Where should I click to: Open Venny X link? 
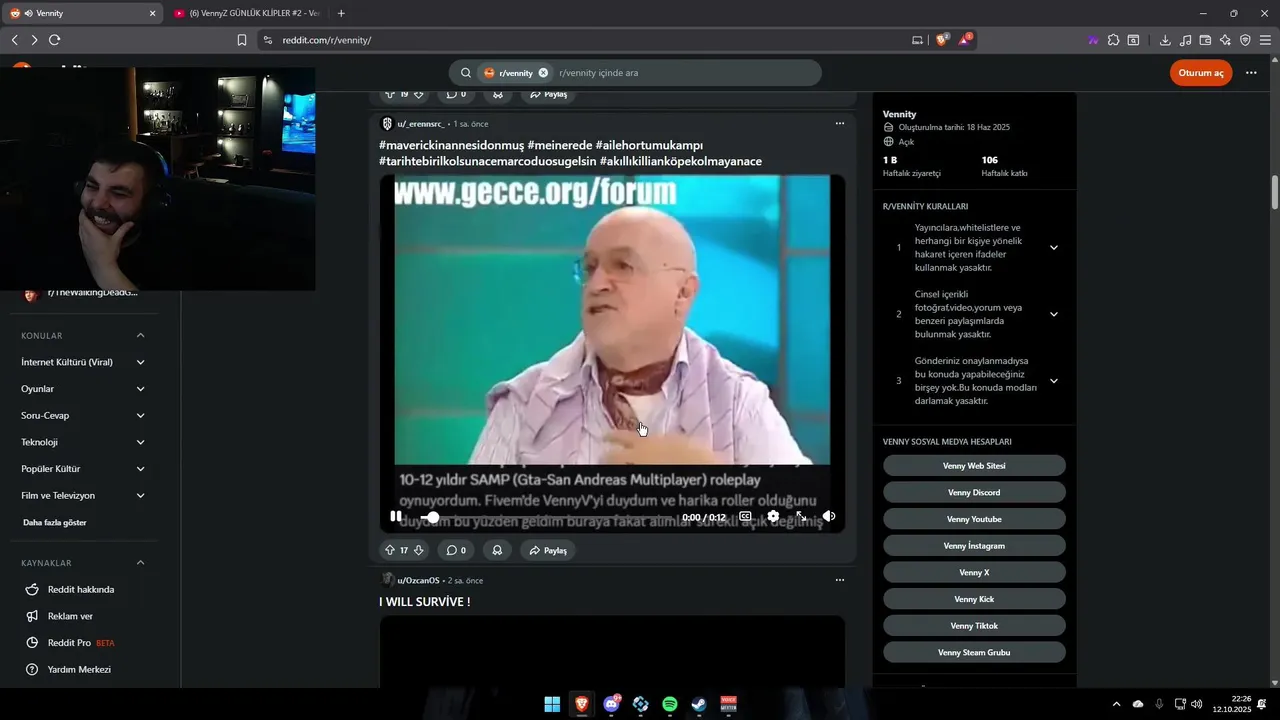[x=974, y=572]
